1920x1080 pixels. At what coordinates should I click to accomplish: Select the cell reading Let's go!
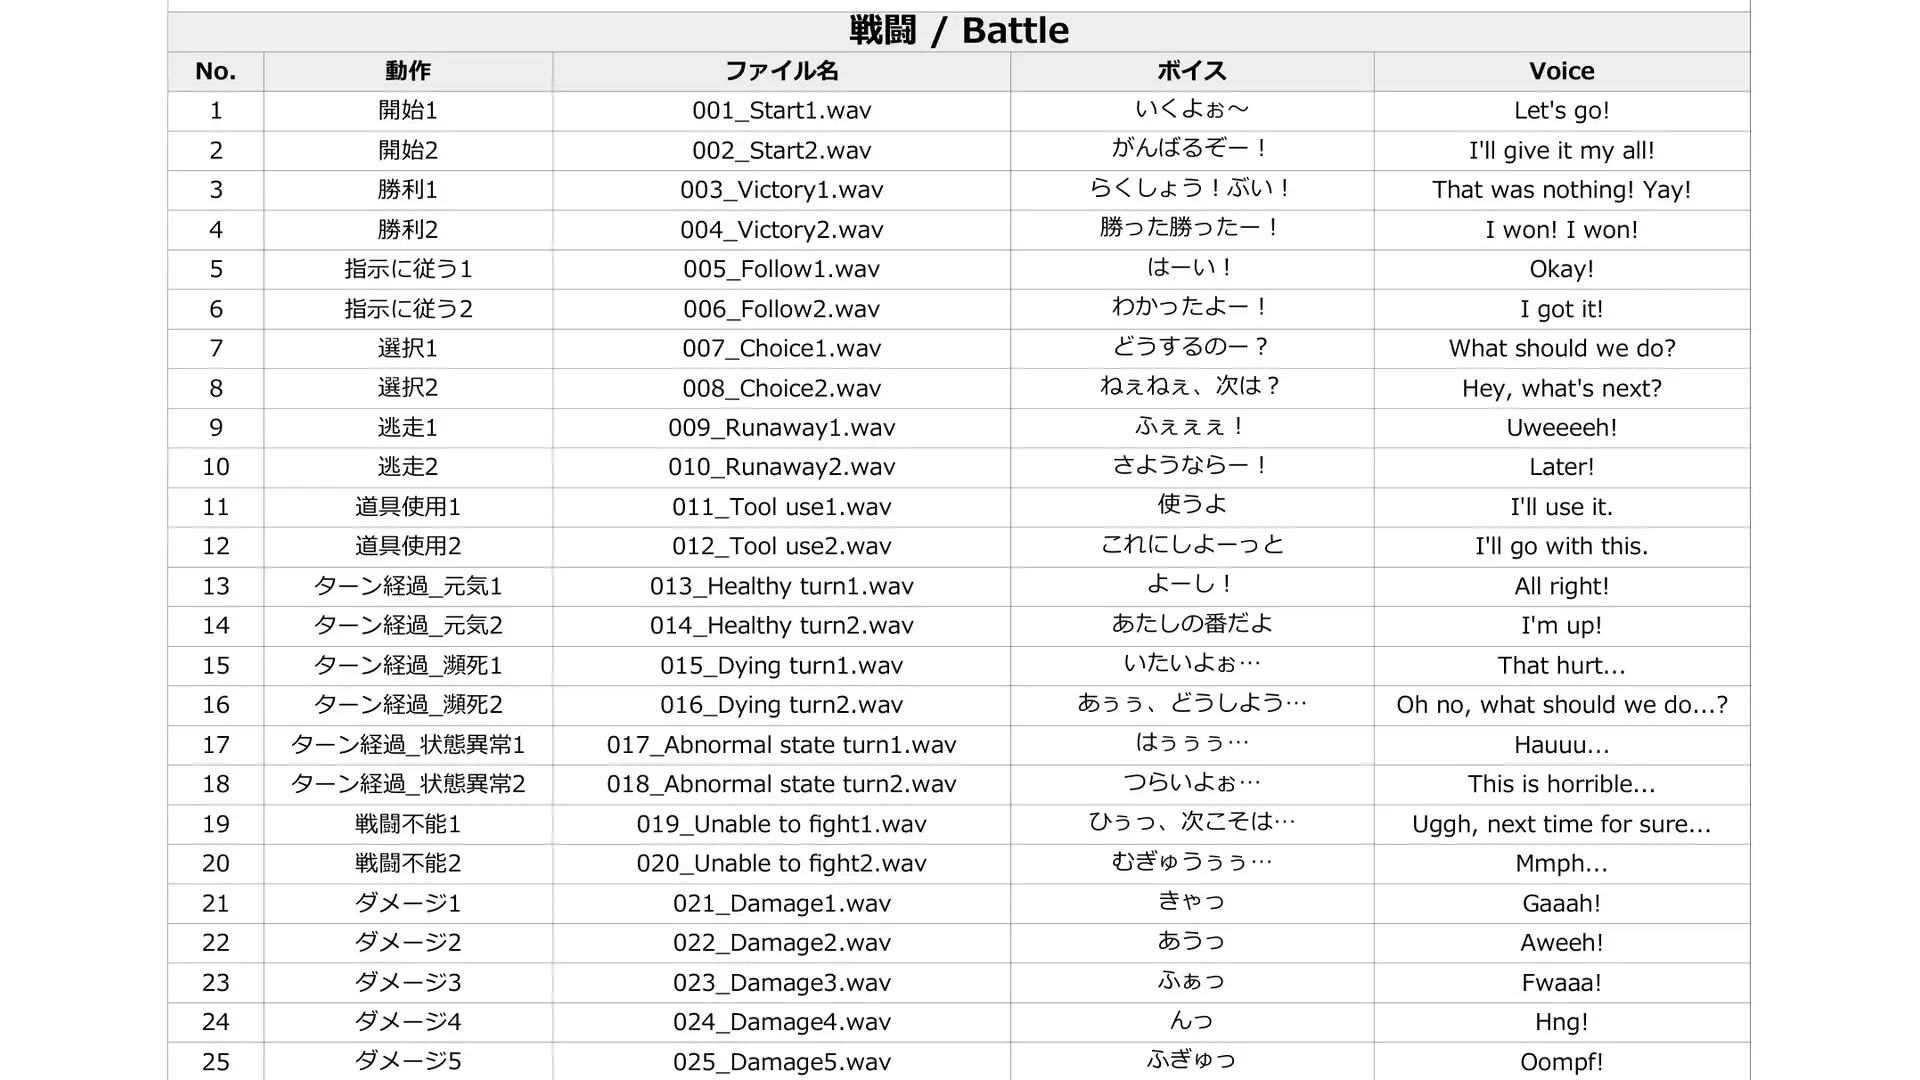click(1562, 111)
